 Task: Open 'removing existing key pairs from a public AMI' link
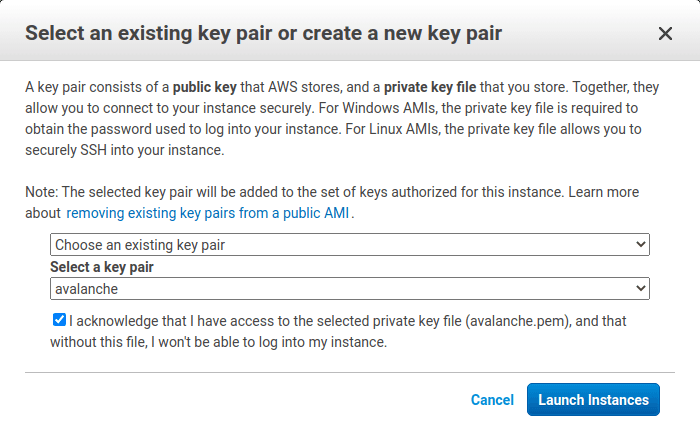[209, 213]
